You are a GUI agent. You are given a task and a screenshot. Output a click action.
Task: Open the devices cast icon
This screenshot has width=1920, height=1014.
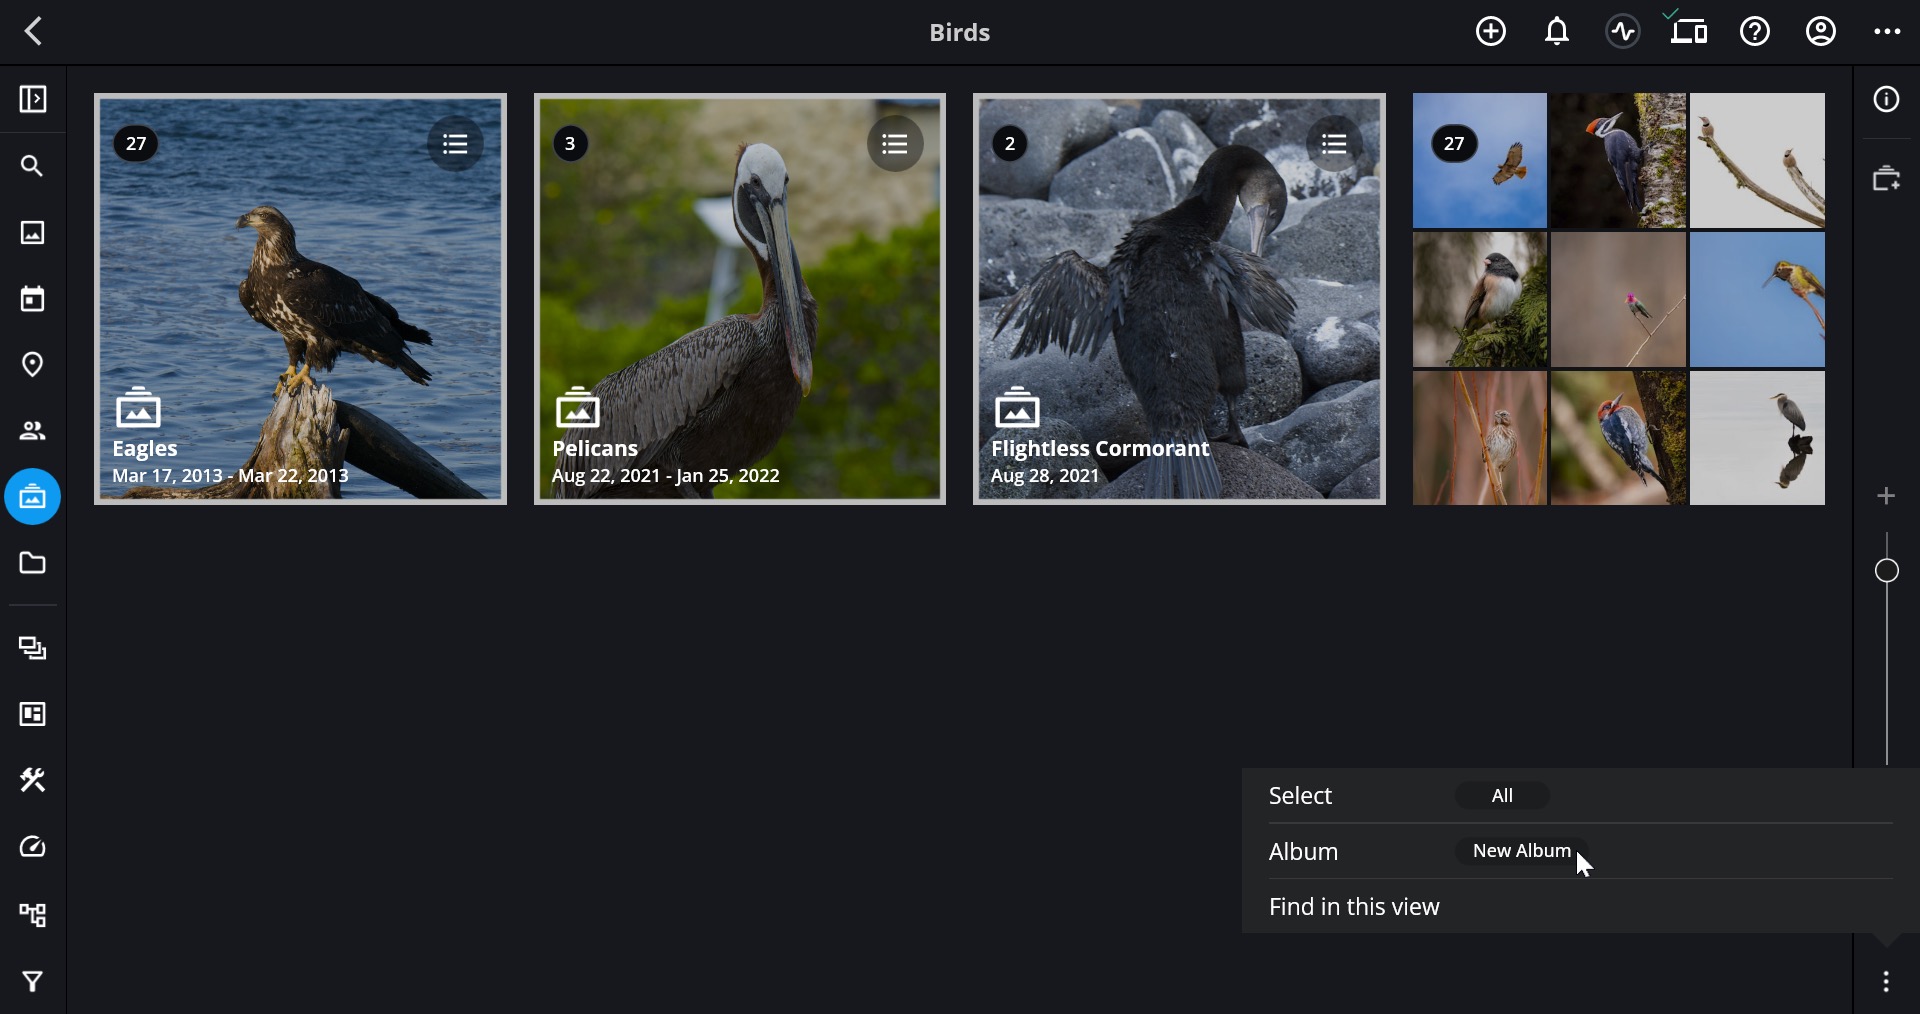[1689, 31]
